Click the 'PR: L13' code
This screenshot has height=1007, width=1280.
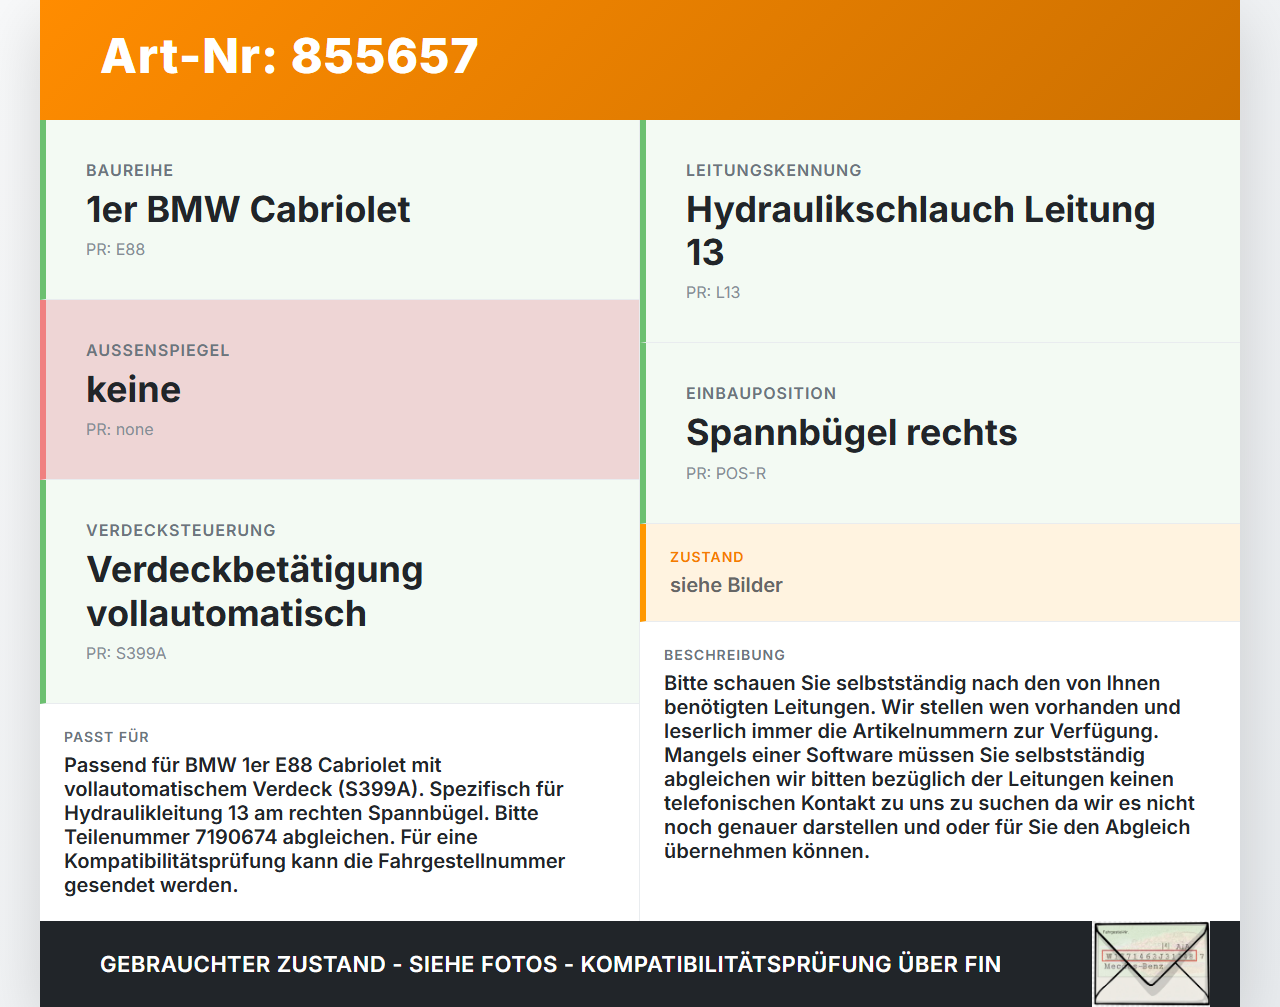point(713,292)
